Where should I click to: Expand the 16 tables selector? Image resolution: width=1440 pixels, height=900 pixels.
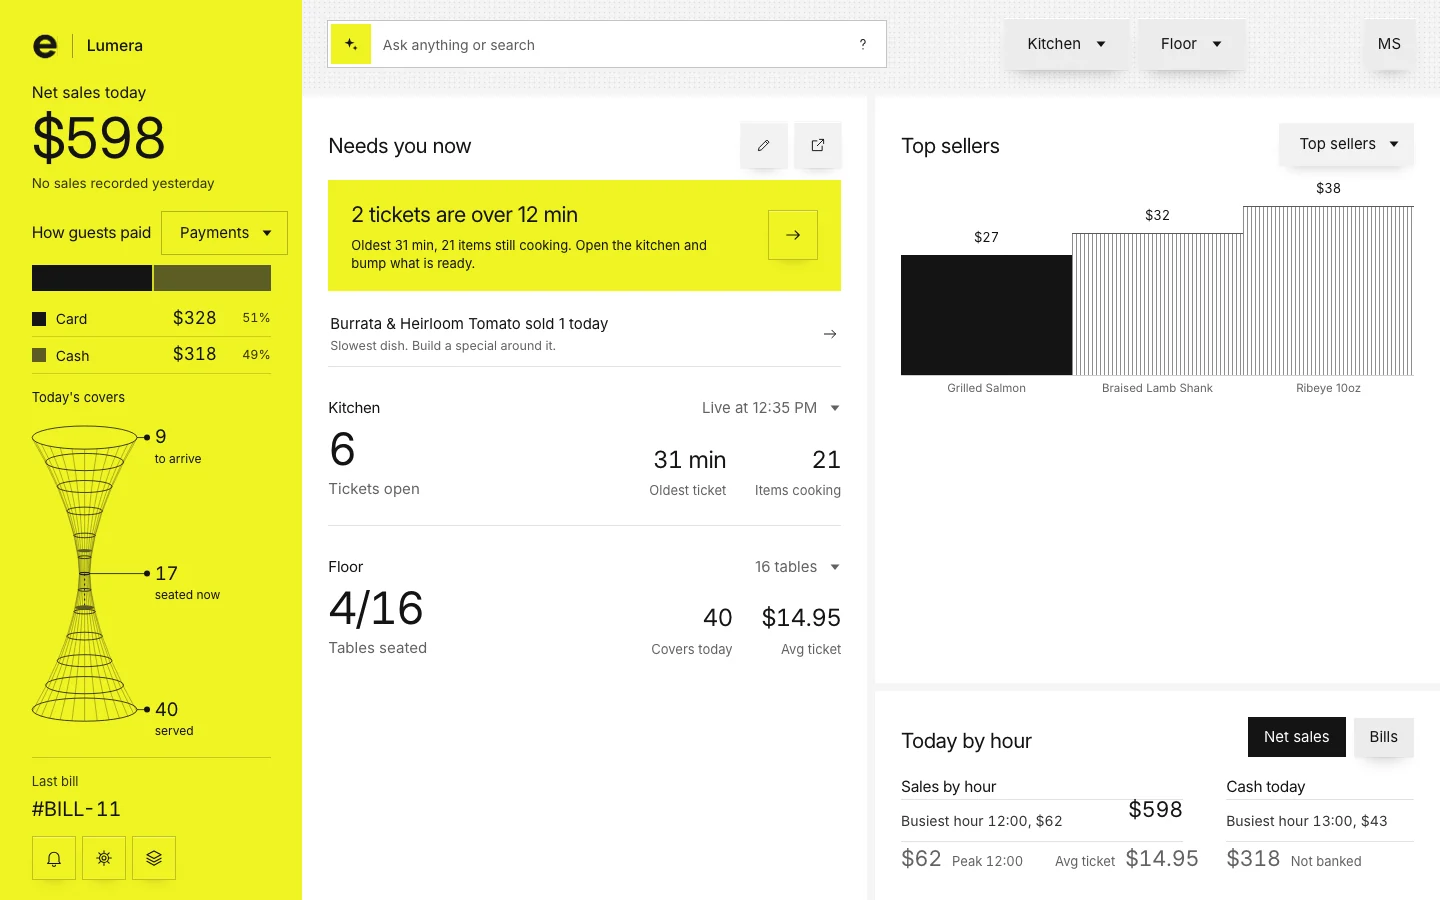pos(797,567)
